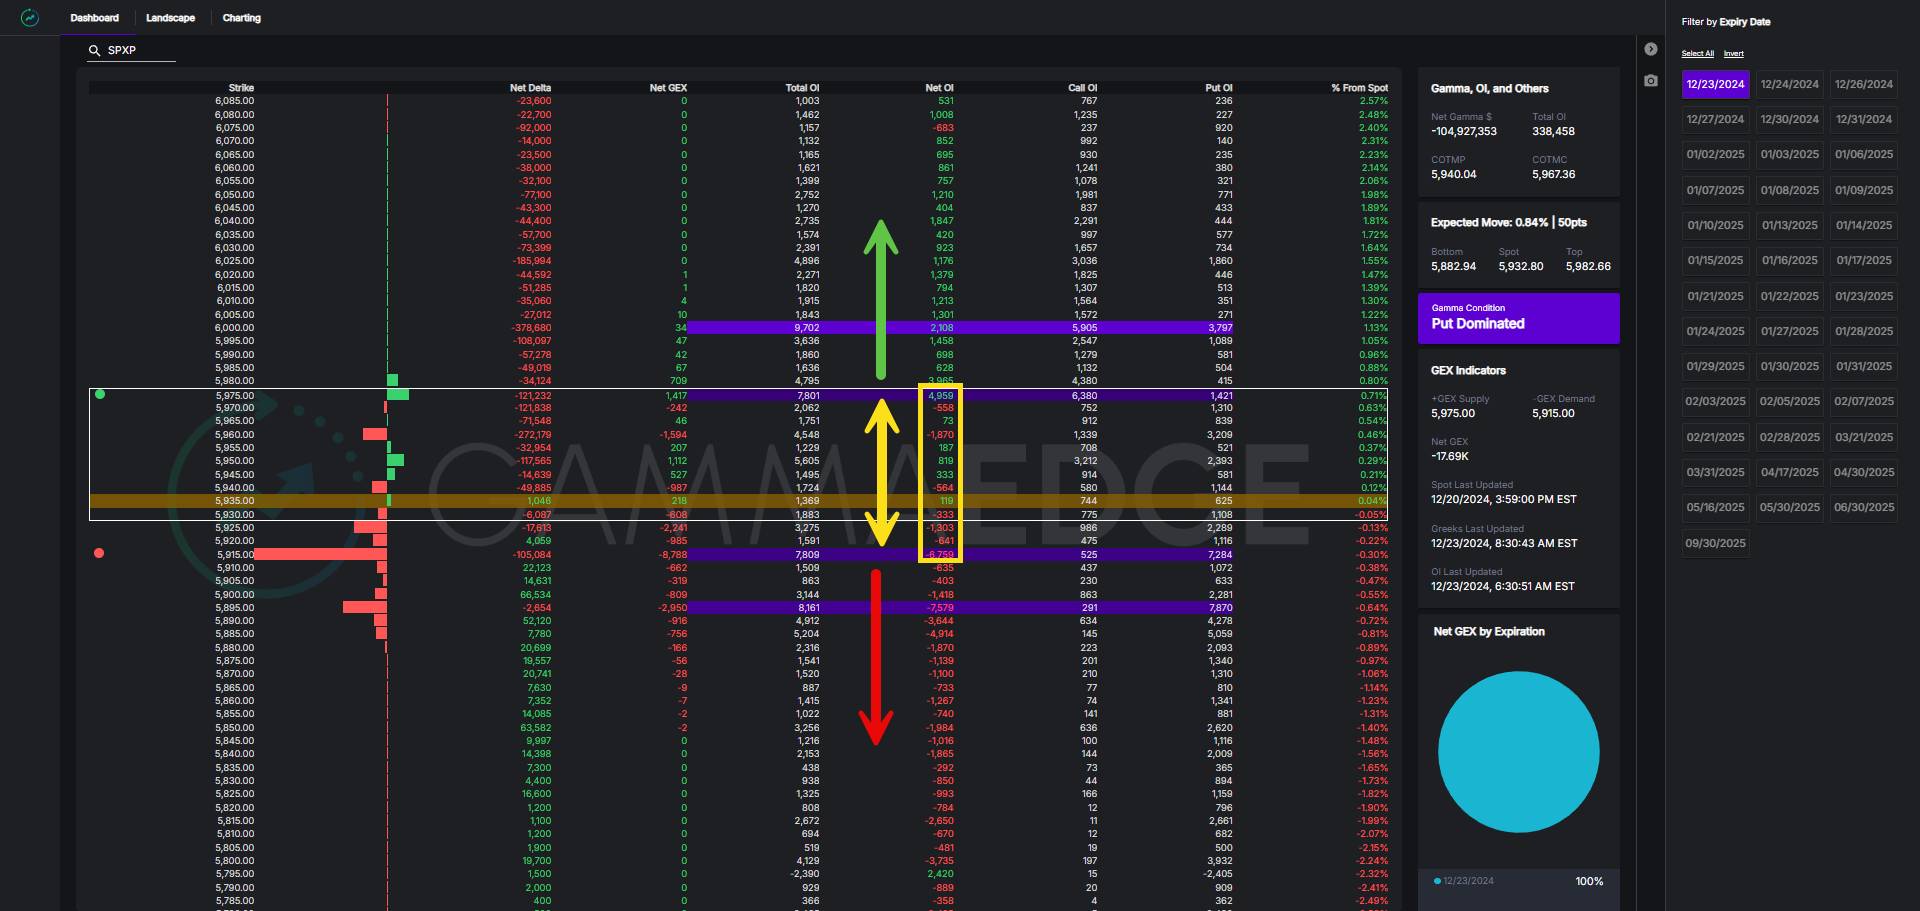Deselect the 12/23/2024 expiry date
The image size is (1920, 911).
click(1715, 84)
